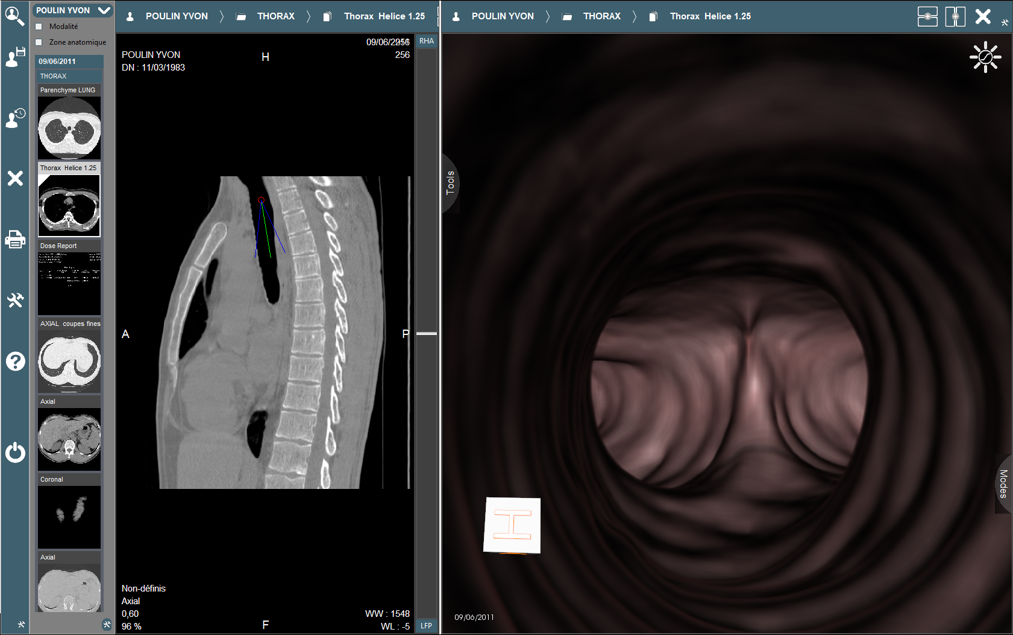Click Thorax Helice 1.25 breadcrumb in right viewer
1013x635 pixels.
click(710, 16)
